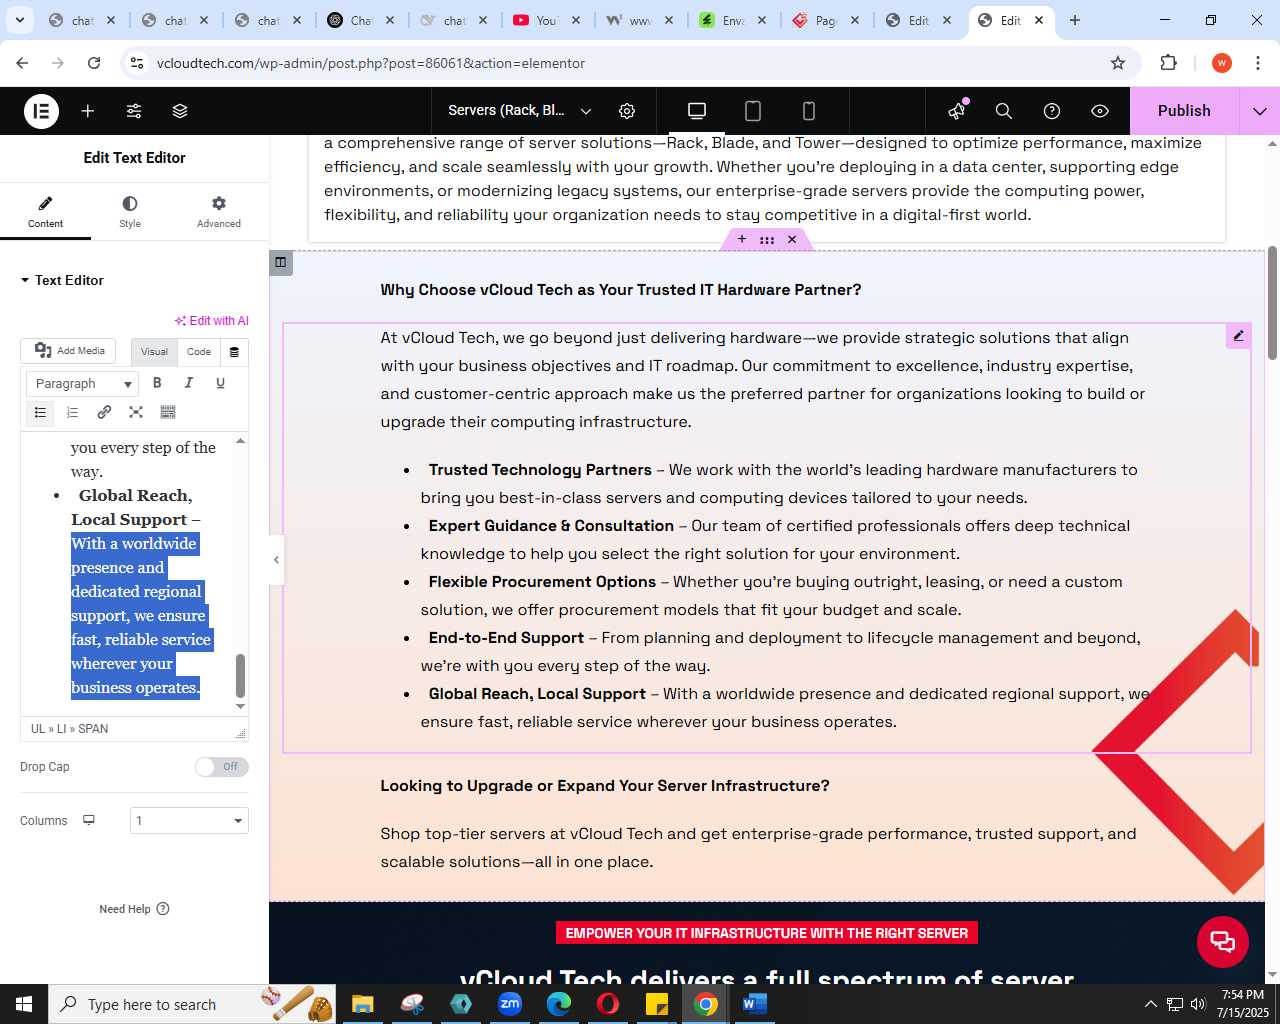Viewport: 1280px width, 1024px height.
Task: Click Edit with AI link
Action: (212, 321)
